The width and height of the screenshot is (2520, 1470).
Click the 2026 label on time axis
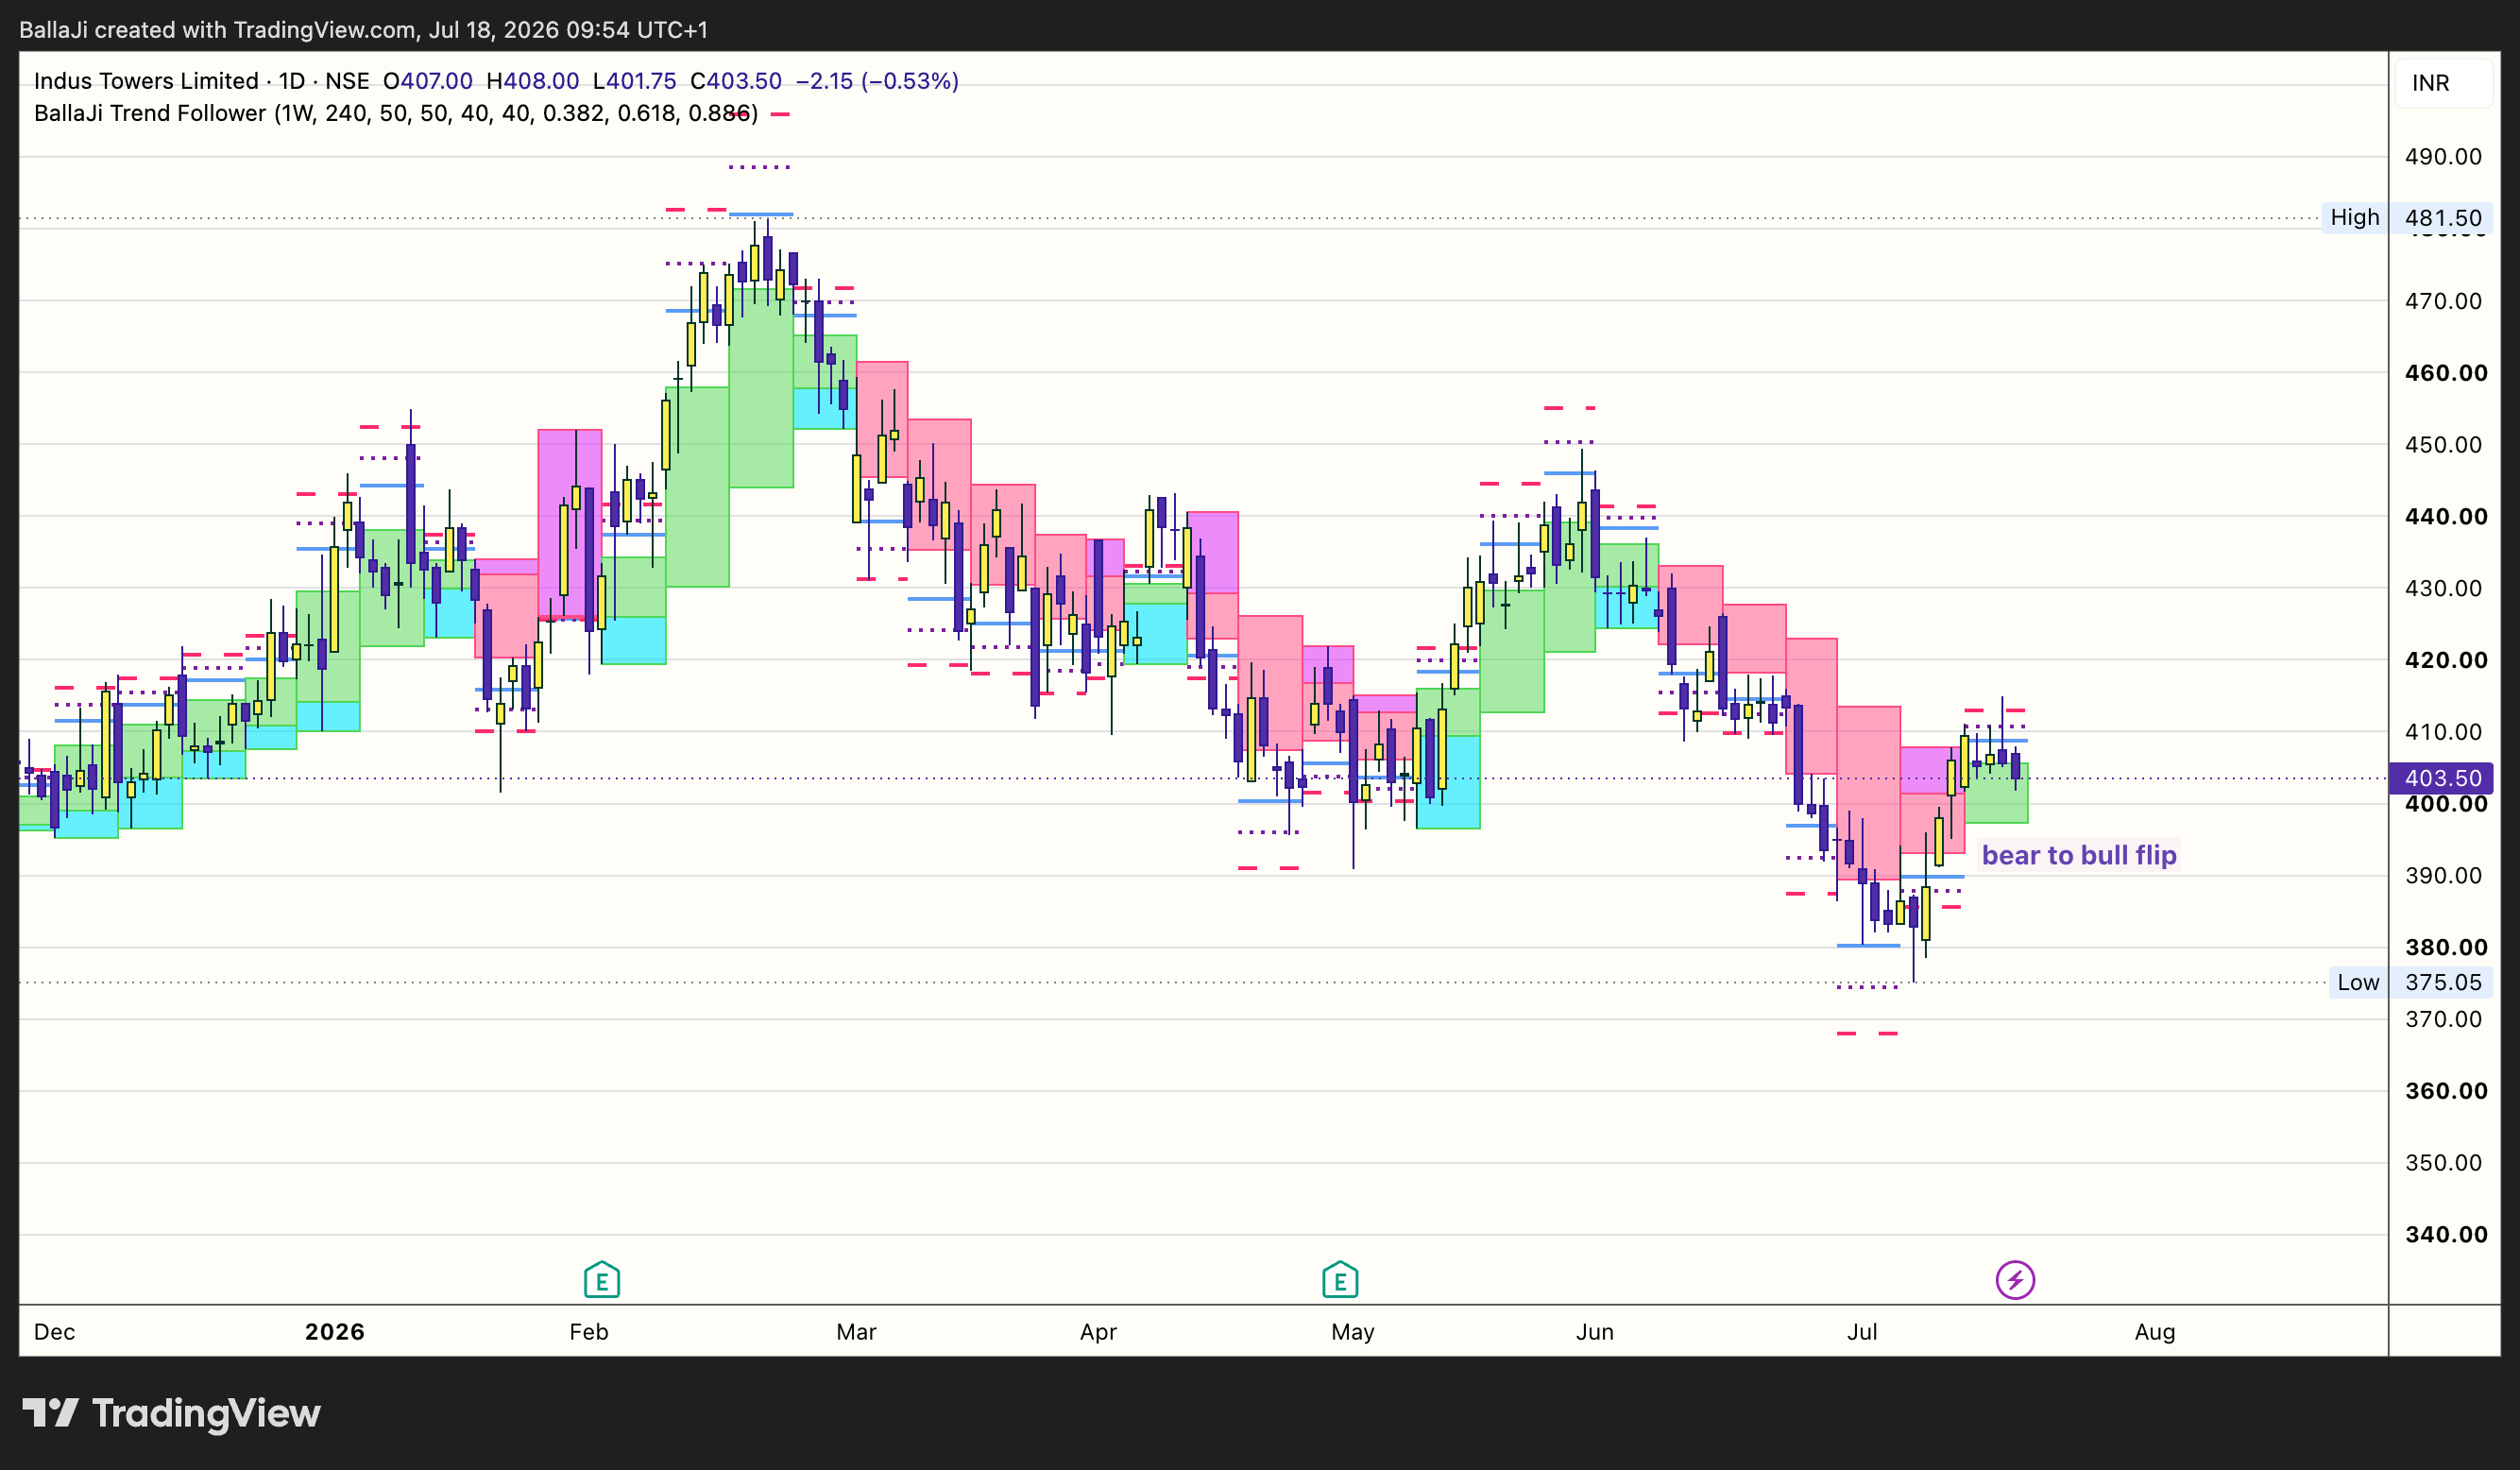click(x=334, y=1332)
